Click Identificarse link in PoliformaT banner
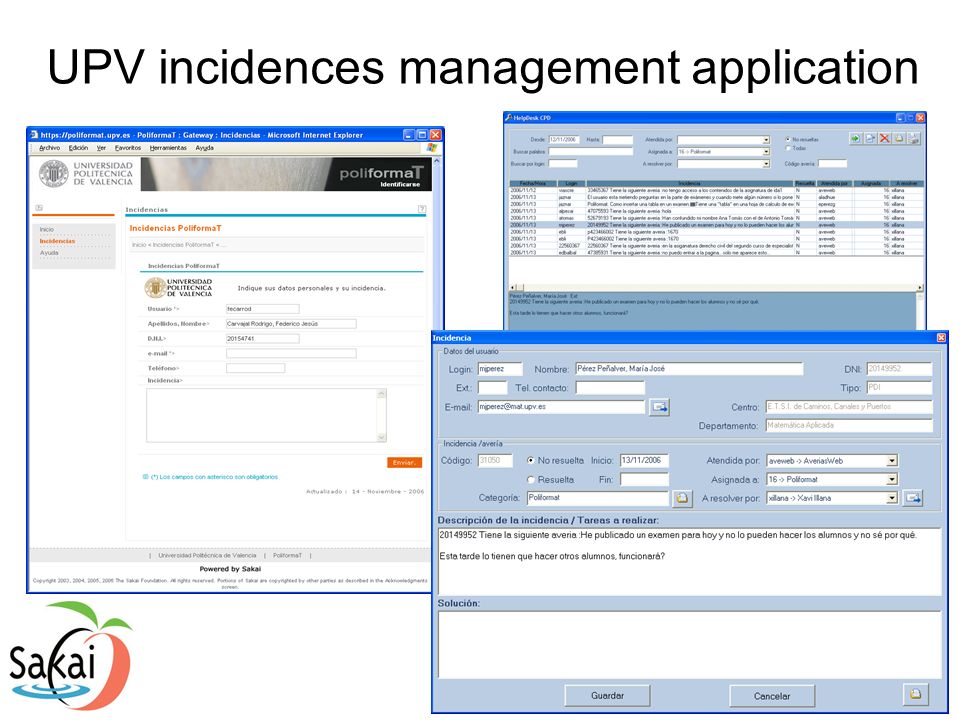This screenshot has height=720, width=960. click(400, 184)
